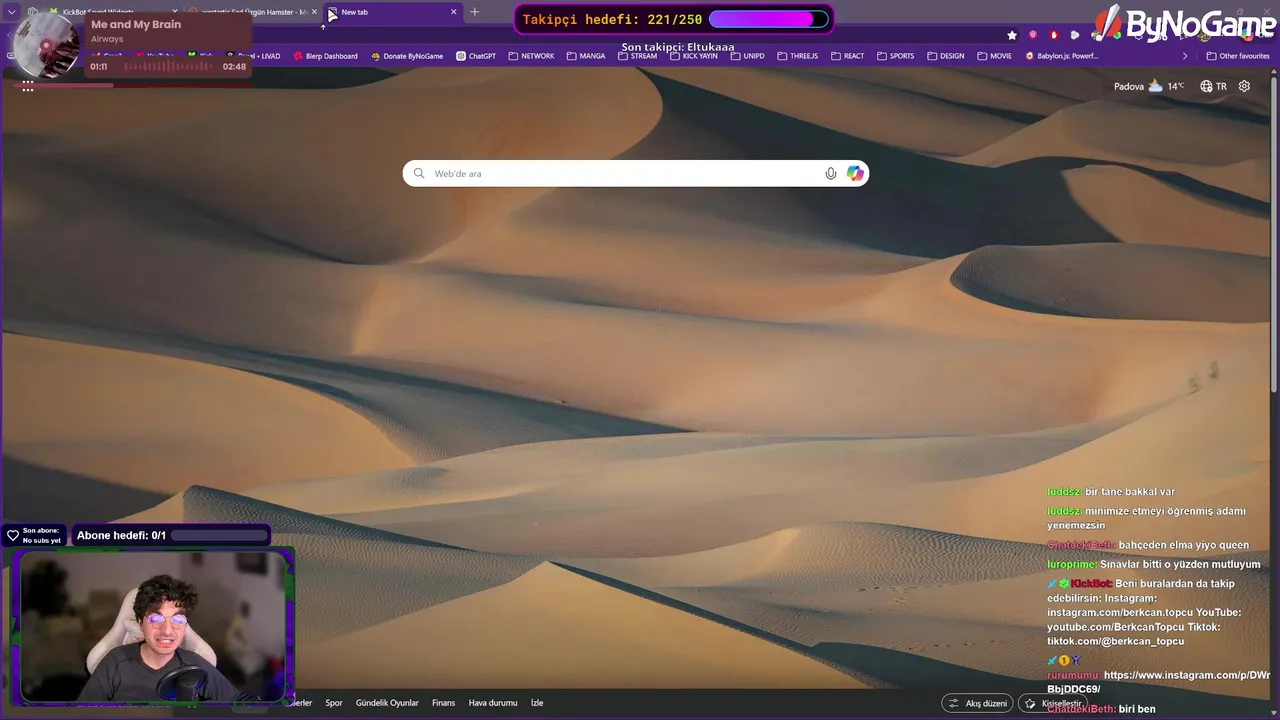Open Copilot from the search box icon
The height and width of the screenshot is (720, 1280).
[x=855, y=173]
